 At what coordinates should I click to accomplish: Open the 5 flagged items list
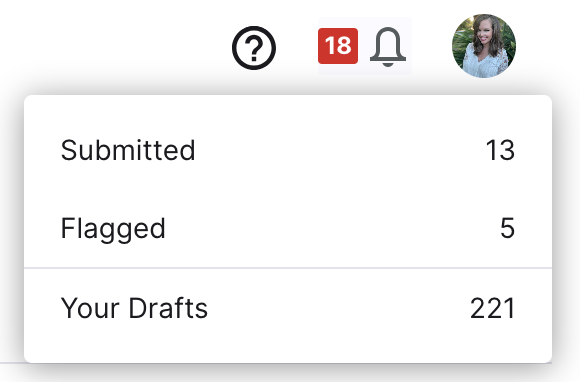point(288,228)
